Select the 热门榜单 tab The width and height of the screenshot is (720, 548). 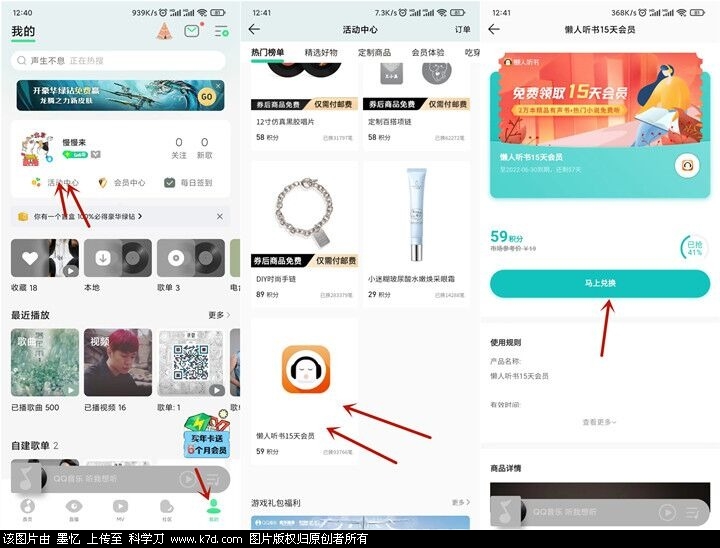[x=267, y=52]
